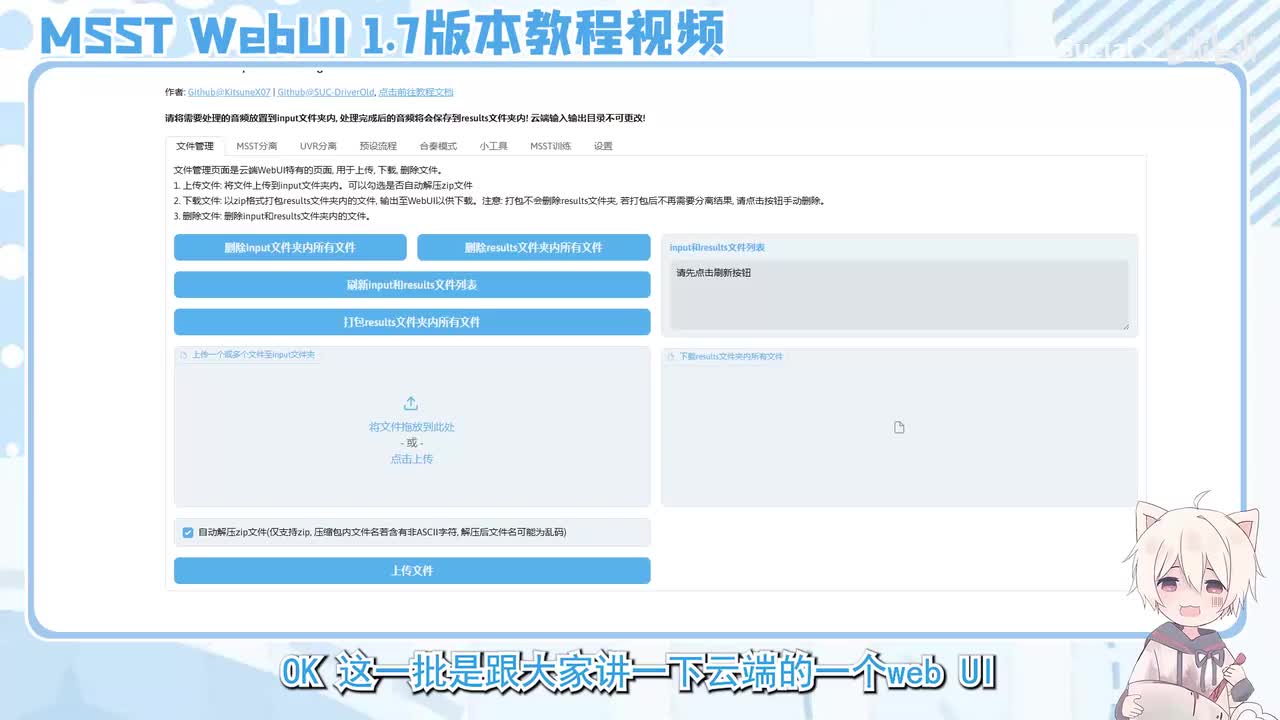Switch to the MSST分离 tab
The image size is (1280, 720).
[257, 146]
